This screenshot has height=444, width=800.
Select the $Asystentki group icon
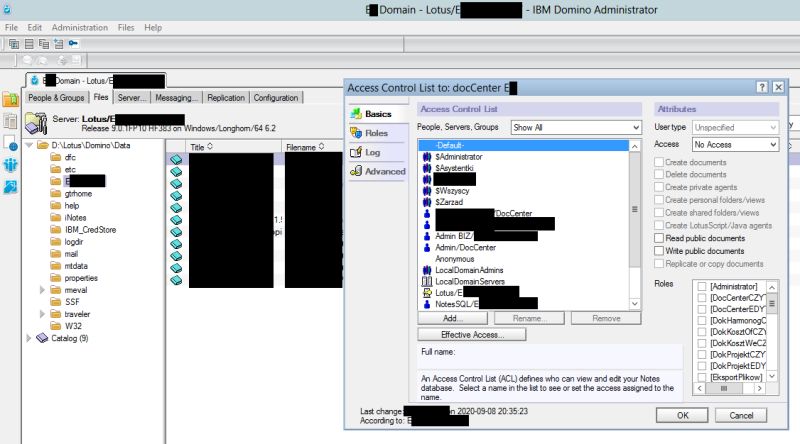tap(427, 168)
